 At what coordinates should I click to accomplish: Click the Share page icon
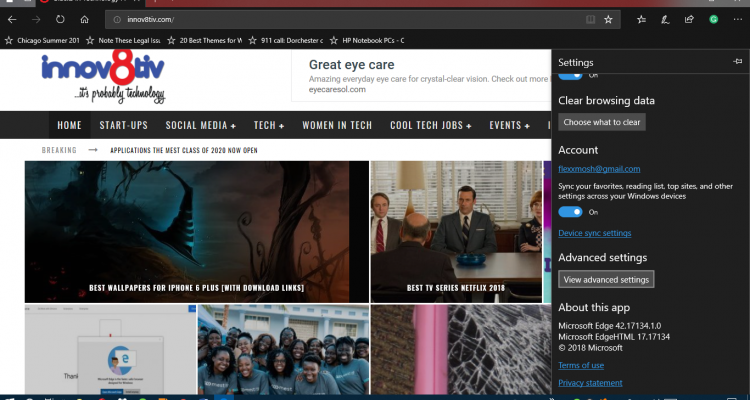coord(689,20)
